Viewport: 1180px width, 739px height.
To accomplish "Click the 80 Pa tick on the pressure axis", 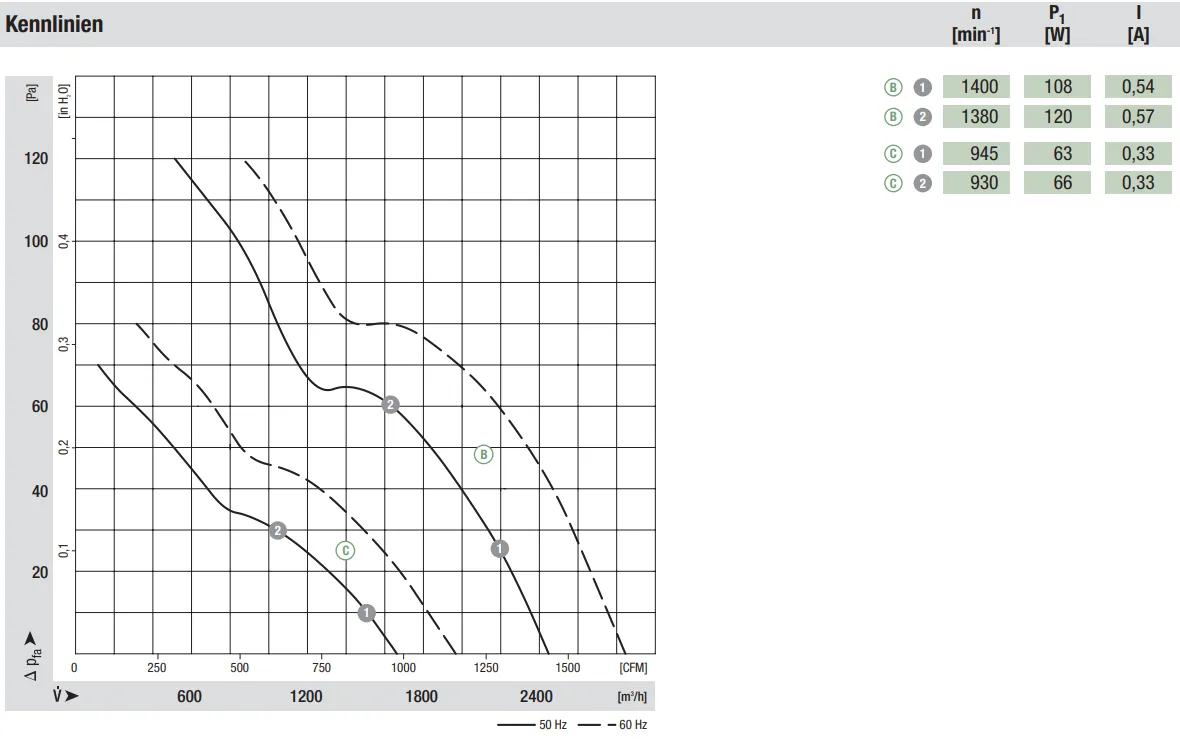I will 40,324.
